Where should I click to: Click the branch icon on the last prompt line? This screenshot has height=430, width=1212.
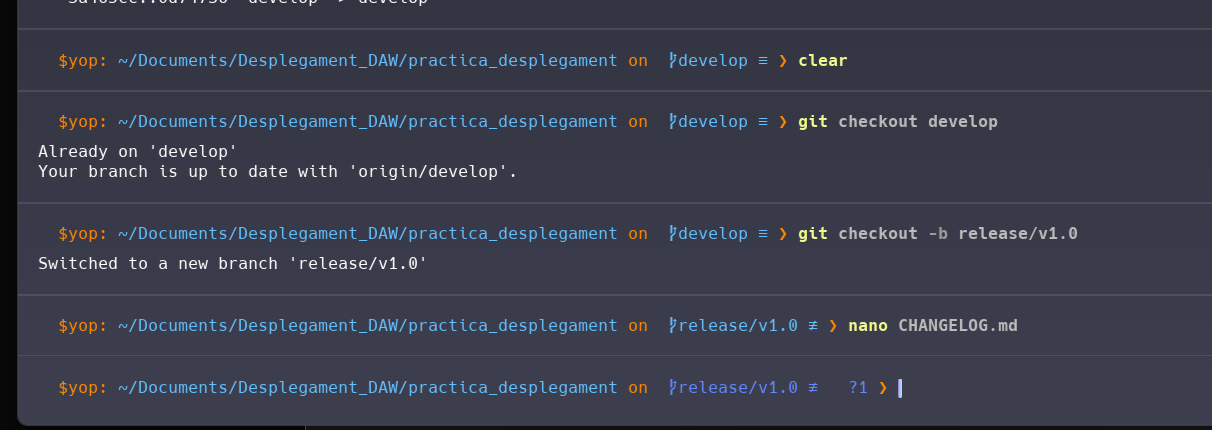click(673, 387)
